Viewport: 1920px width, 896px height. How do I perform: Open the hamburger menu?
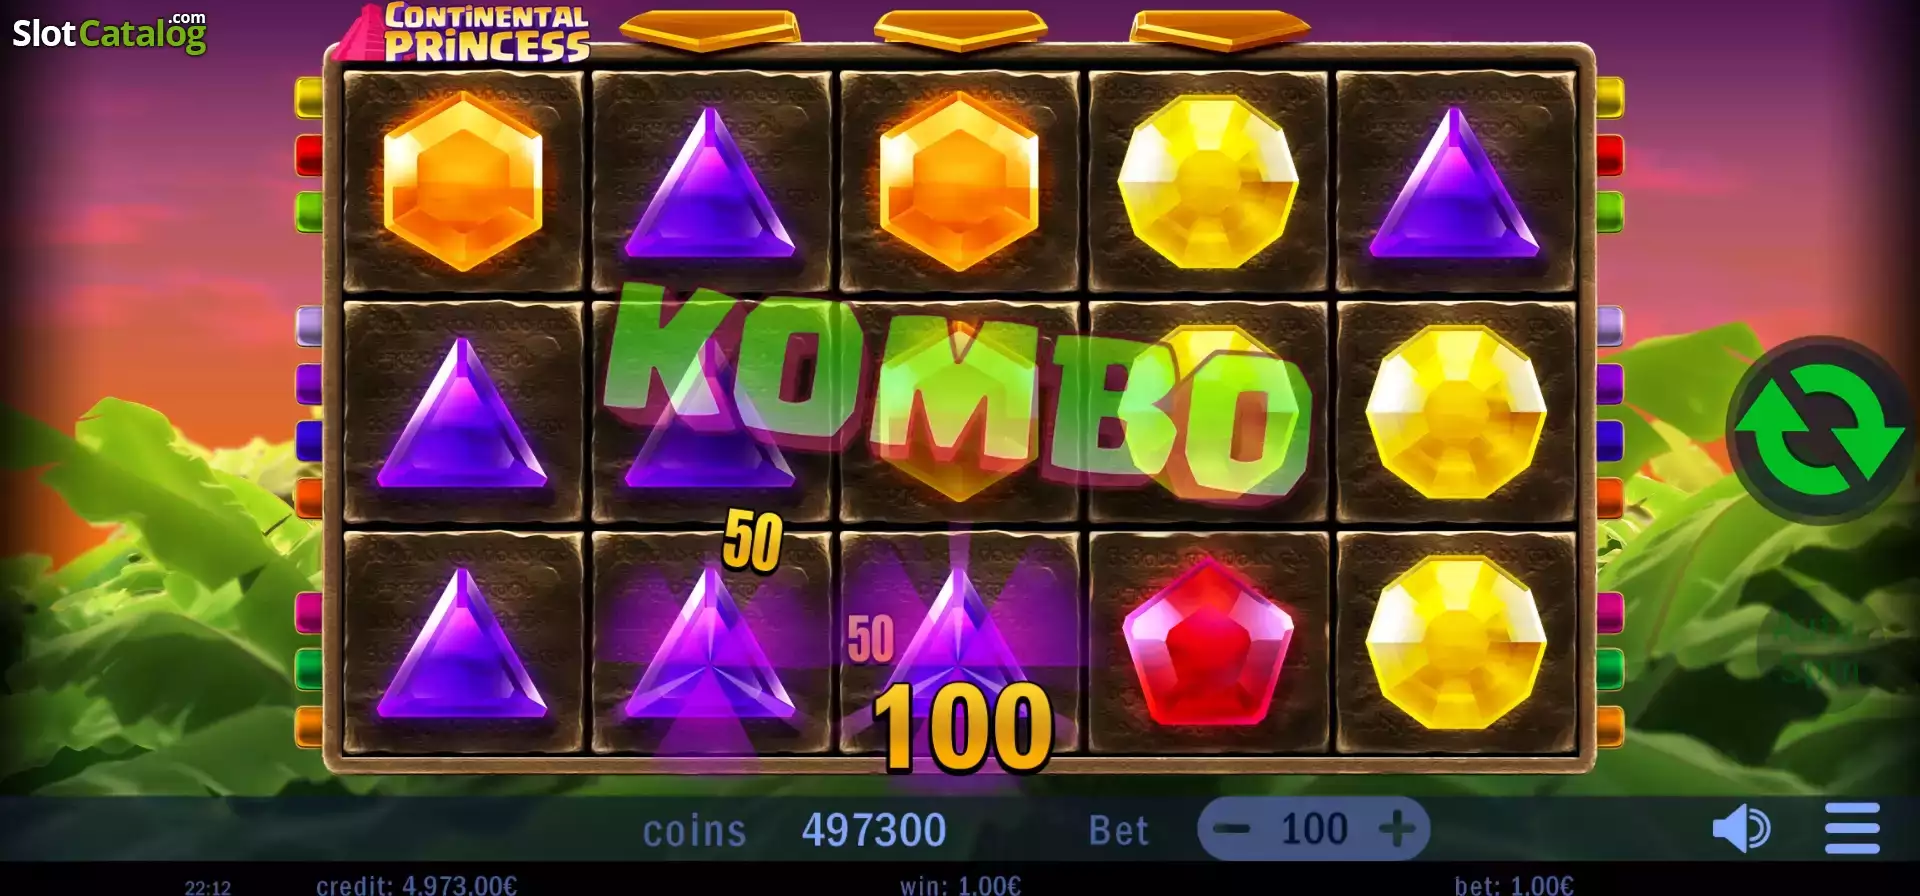click(1852, 828)
